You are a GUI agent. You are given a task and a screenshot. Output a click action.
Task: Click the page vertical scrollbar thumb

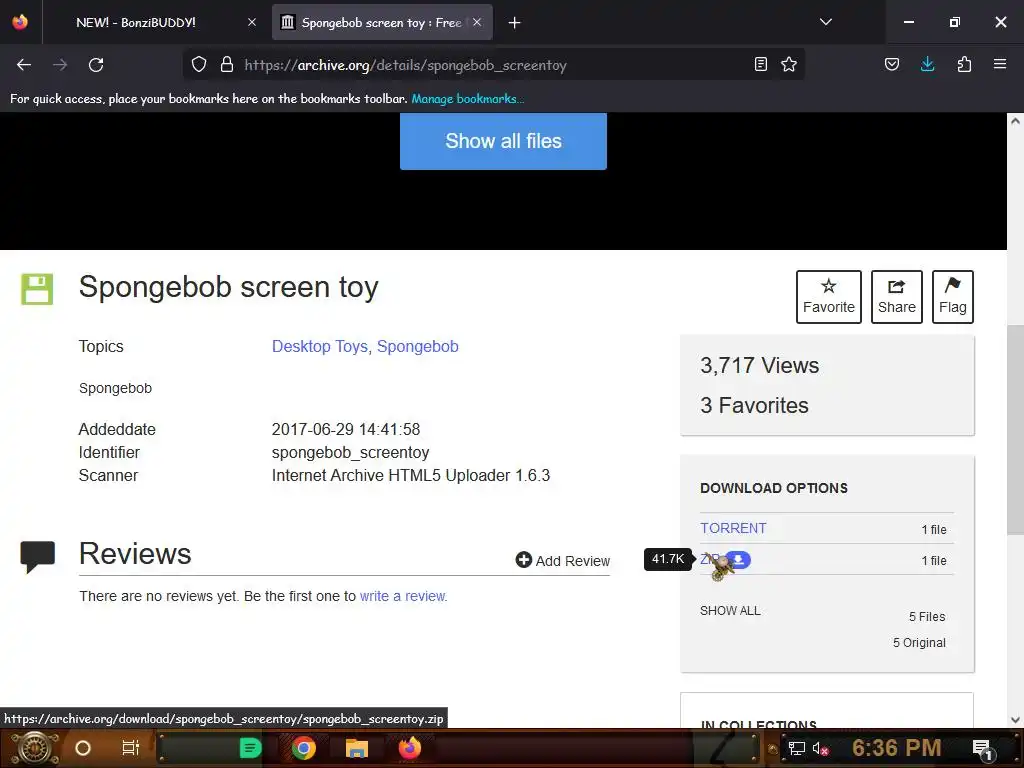(x=1016, y=428)
